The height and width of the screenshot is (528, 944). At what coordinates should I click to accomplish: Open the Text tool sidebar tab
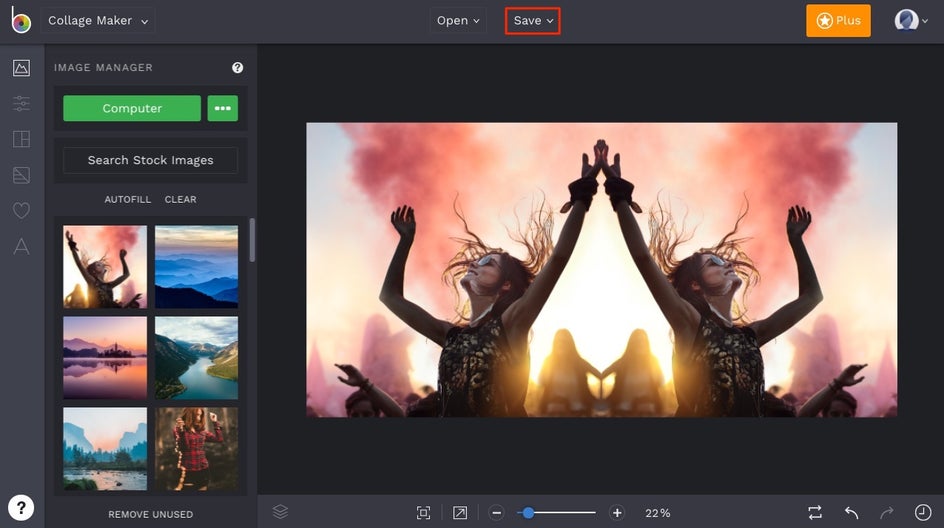click(21, 246)
